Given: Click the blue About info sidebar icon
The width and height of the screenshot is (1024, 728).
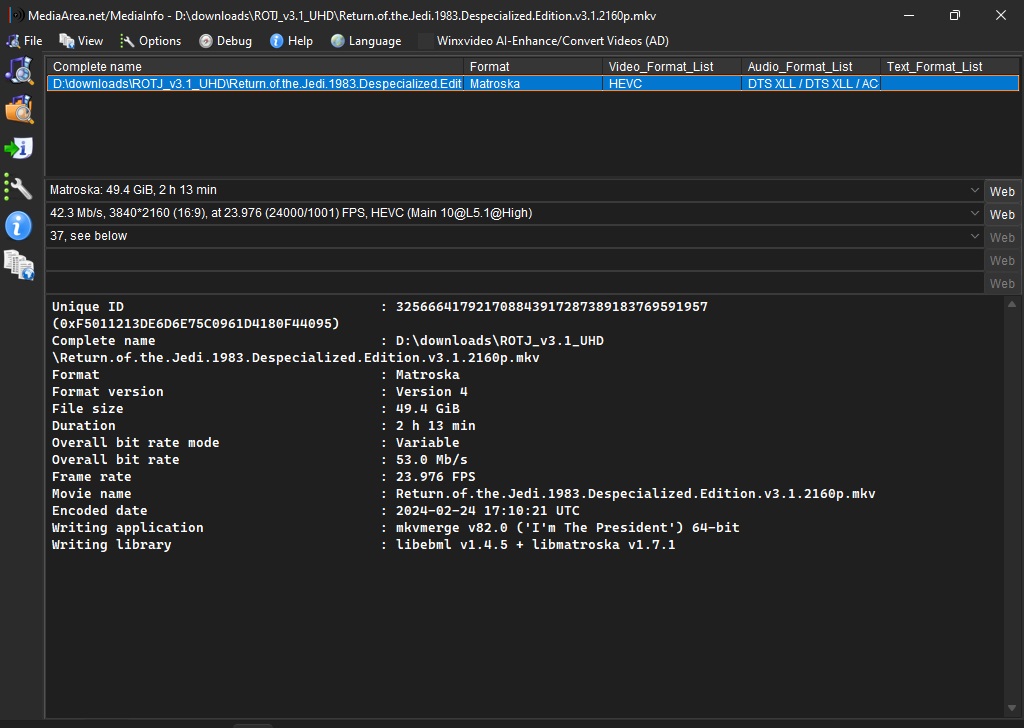Looking at the screenshot, I should (x=19, y=226).
